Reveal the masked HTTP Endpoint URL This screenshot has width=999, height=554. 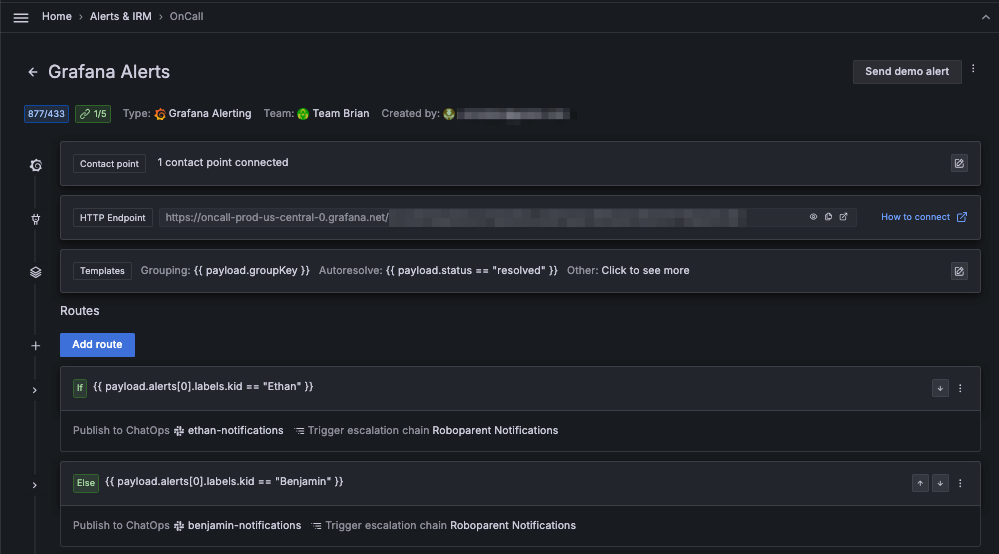[x=813, y=217]
